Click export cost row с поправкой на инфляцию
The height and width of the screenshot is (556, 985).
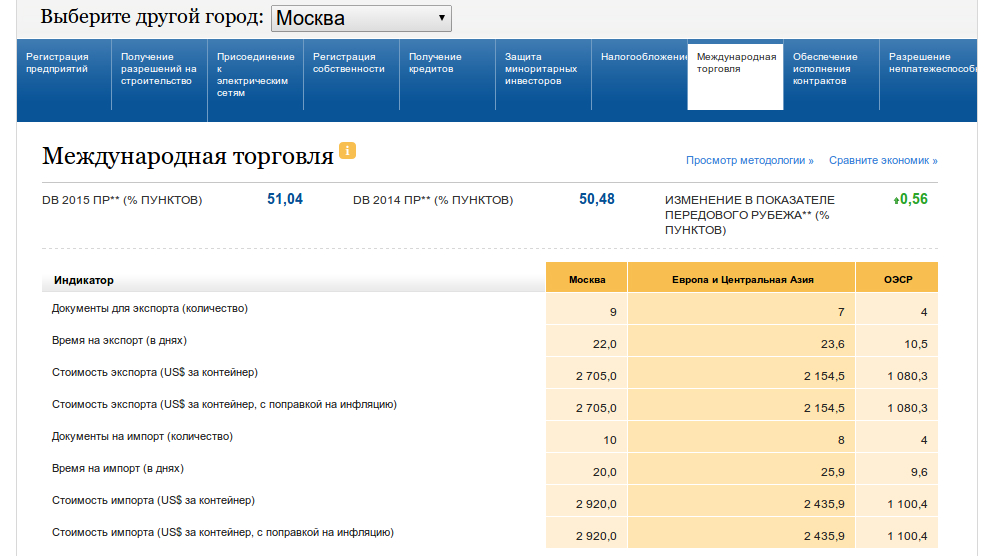tap(490, 405)
